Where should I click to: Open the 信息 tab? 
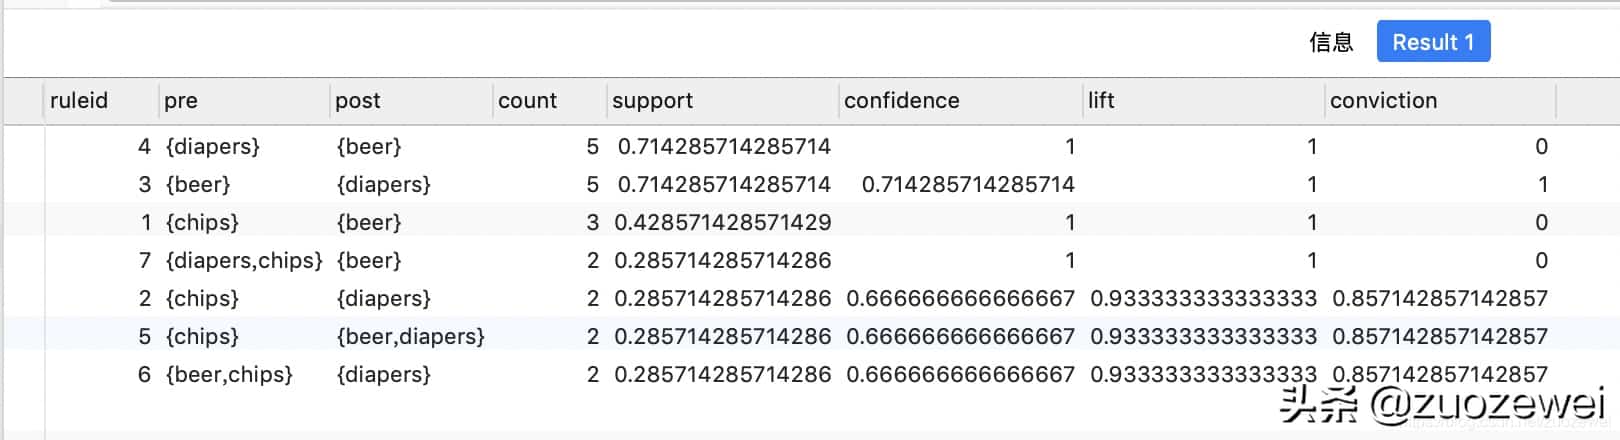(x=1330, y=42)
